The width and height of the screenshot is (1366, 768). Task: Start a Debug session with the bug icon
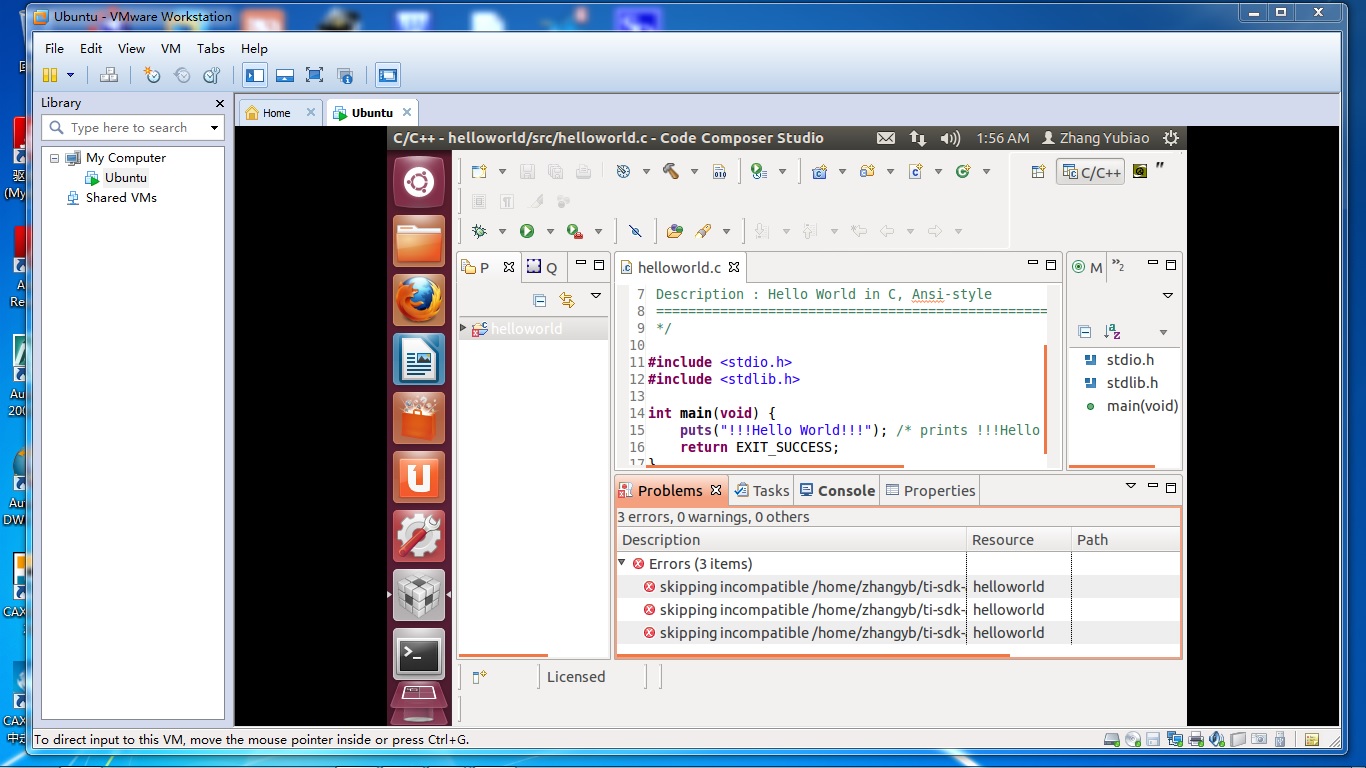(x=479, y=231)
